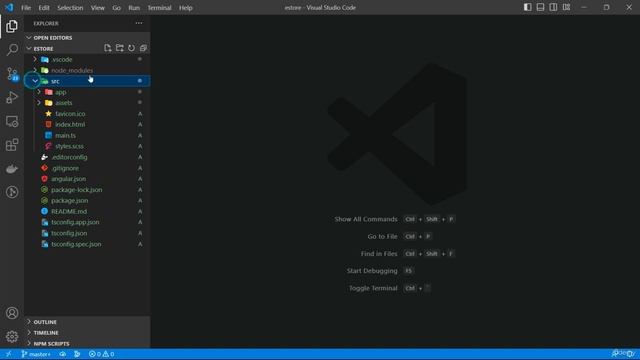Image resolution: width=640 pixels, height=360 pixels.
Task: Open the errors and warnings indicator
Action: [101, 354]
